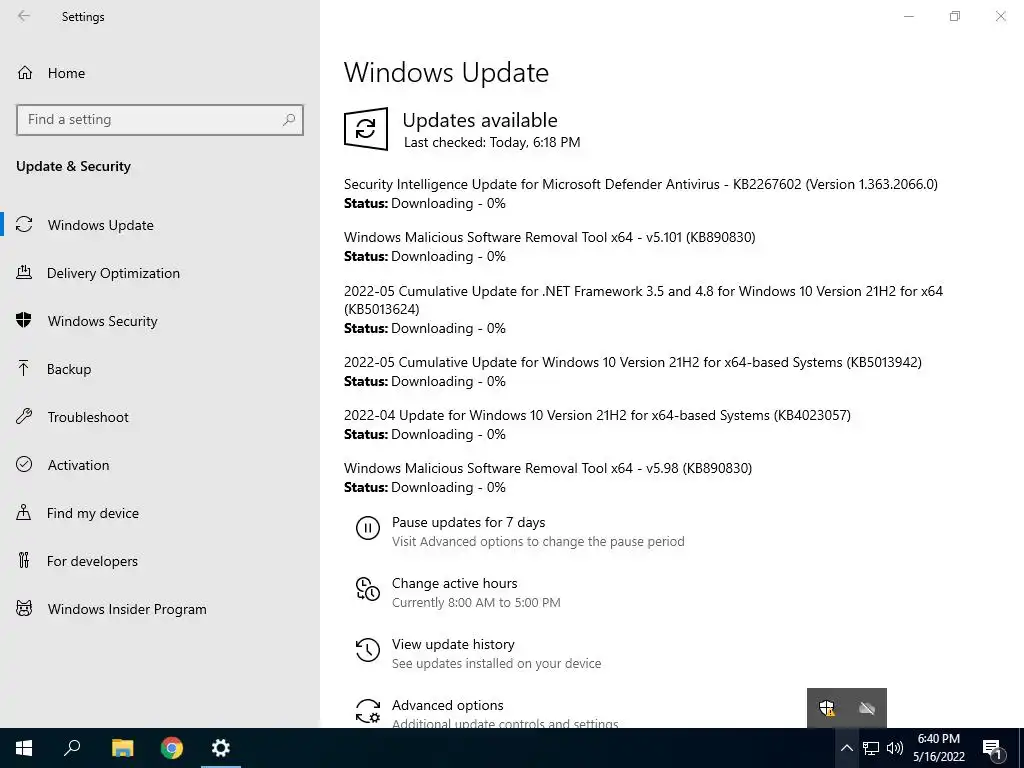Restore down the Settings window

(x=955, y=16)
